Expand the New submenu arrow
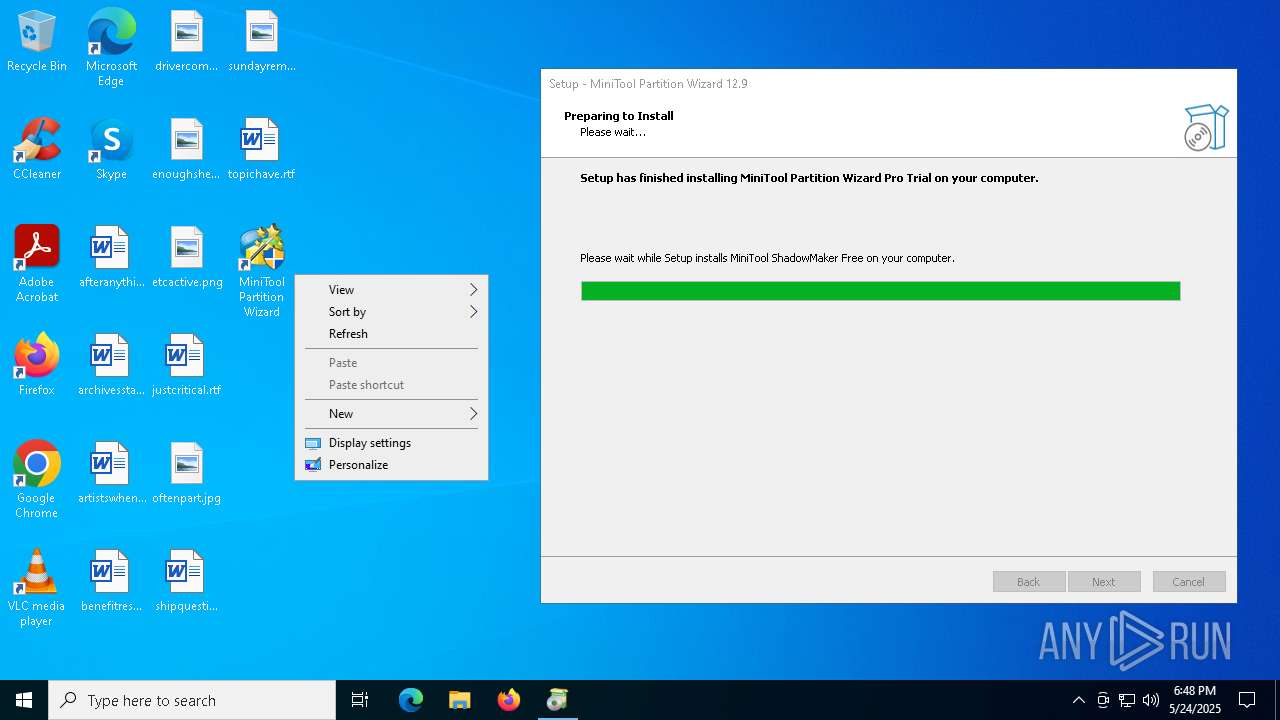 (474, 414)
